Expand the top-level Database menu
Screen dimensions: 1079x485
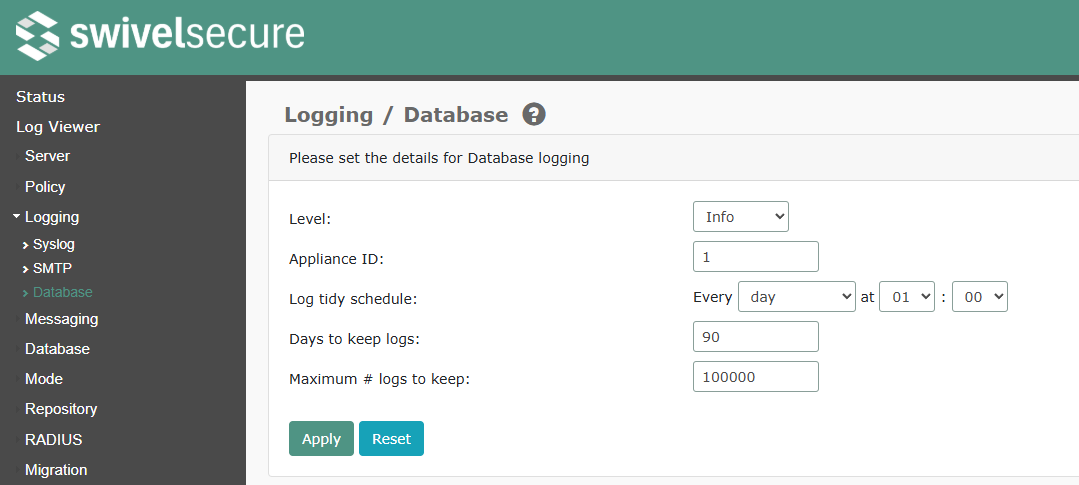tap(57, 349)
